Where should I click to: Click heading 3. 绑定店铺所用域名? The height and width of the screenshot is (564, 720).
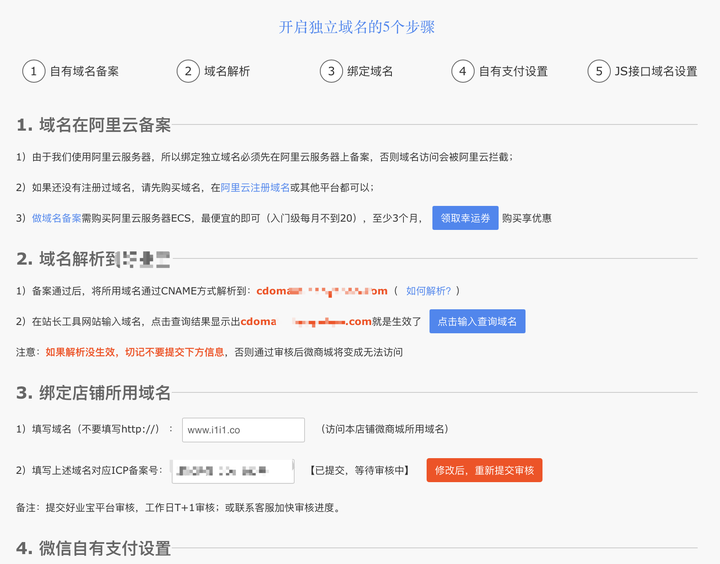point(94,393)
